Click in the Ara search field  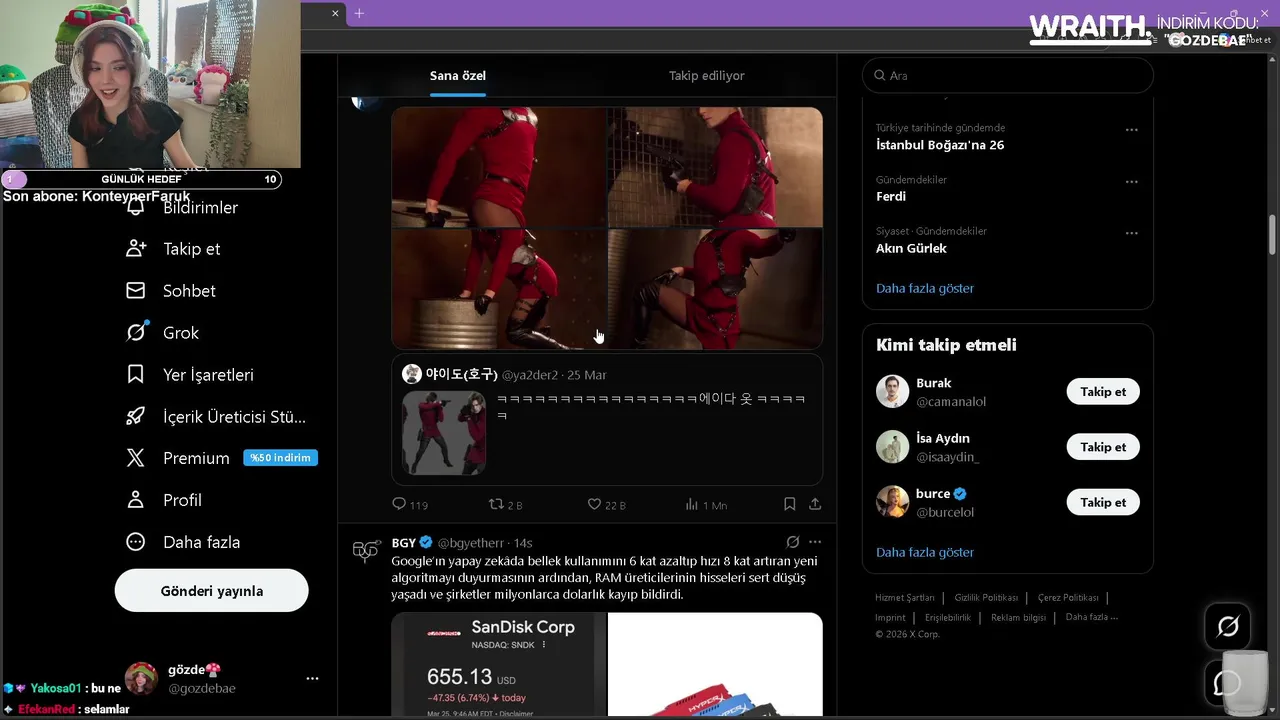pos(1008,75)
